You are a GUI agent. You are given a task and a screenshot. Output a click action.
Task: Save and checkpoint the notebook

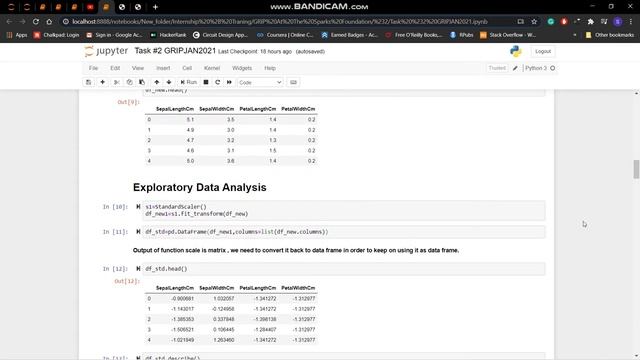(89, 82)
